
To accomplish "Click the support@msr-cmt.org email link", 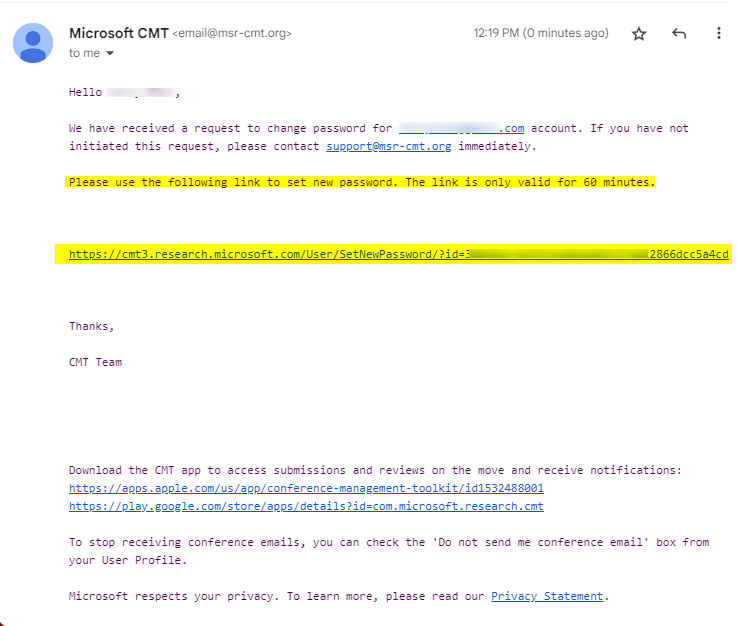I will [388, 146].
